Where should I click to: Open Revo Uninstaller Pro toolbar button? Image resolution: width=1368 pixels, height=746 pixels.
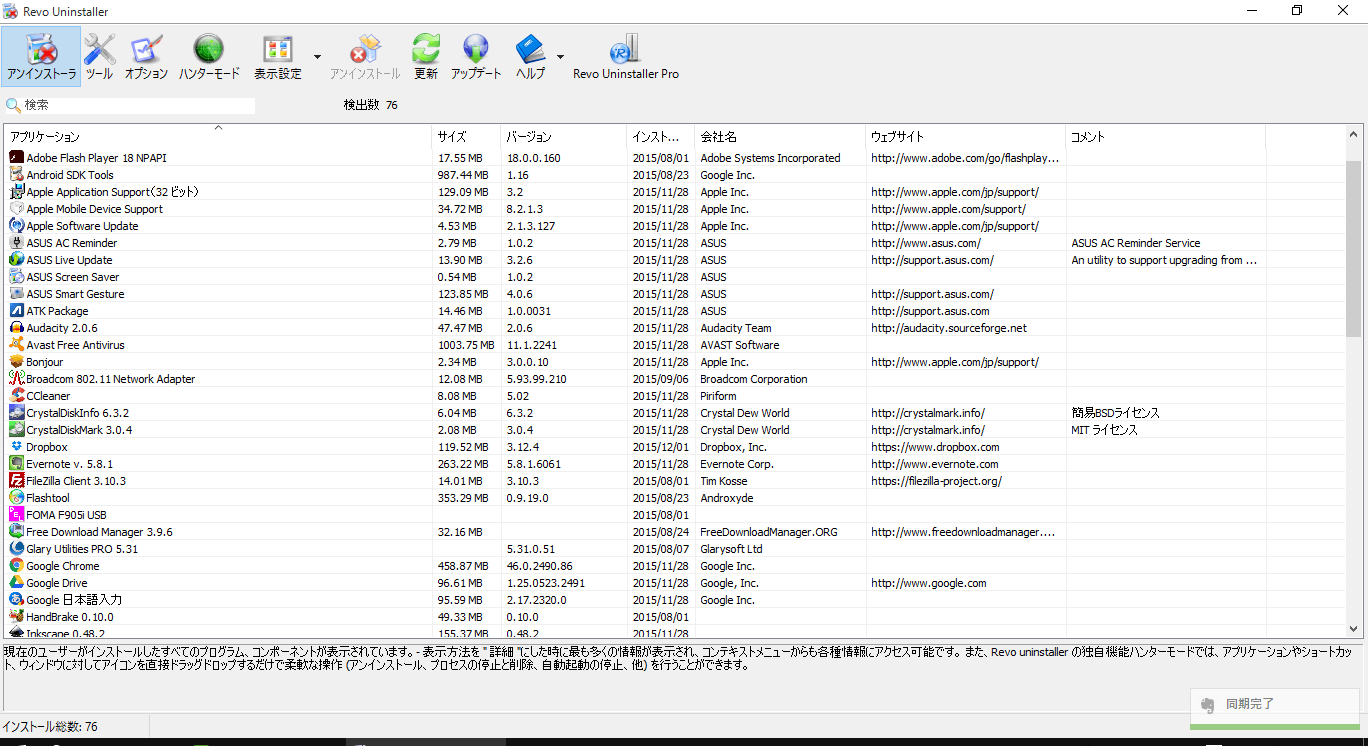(x=625, y=56)
